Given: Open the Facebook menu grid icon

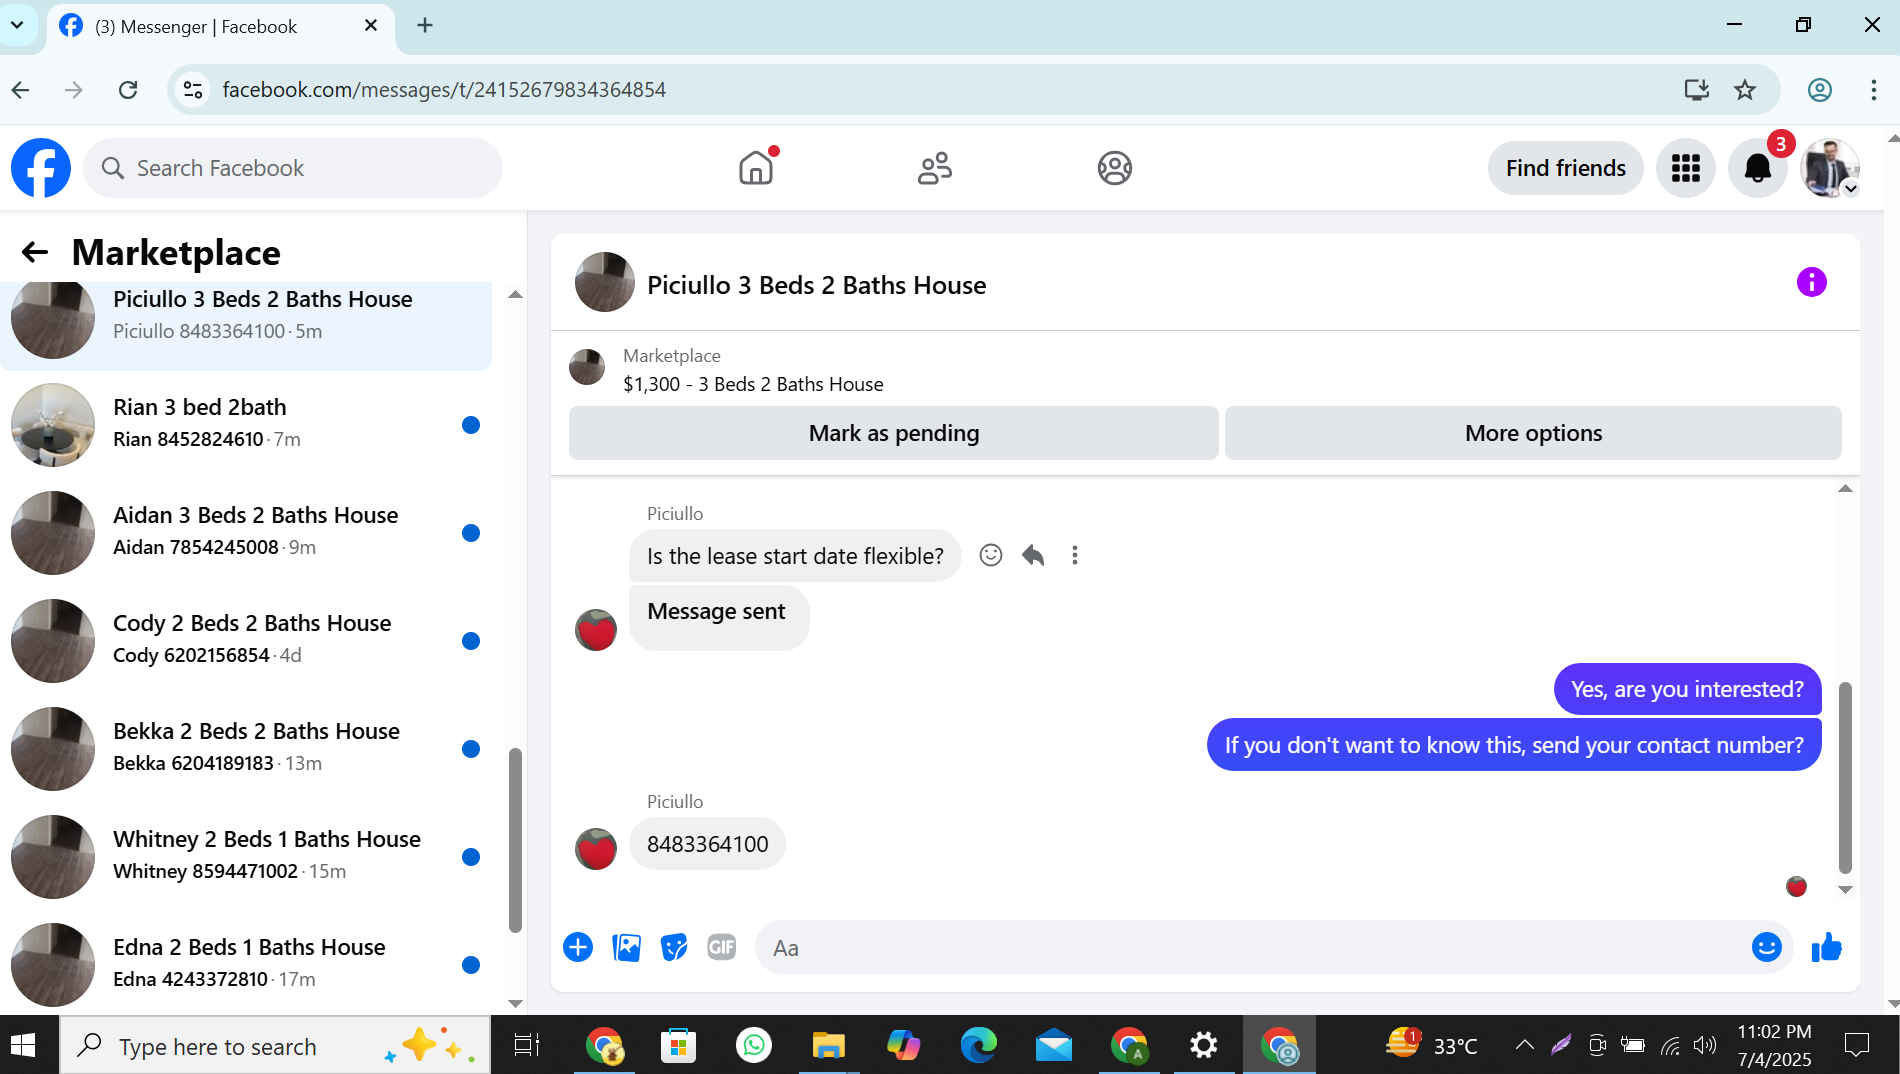Looking at the screenshot, I should [x=1686, y=168].
